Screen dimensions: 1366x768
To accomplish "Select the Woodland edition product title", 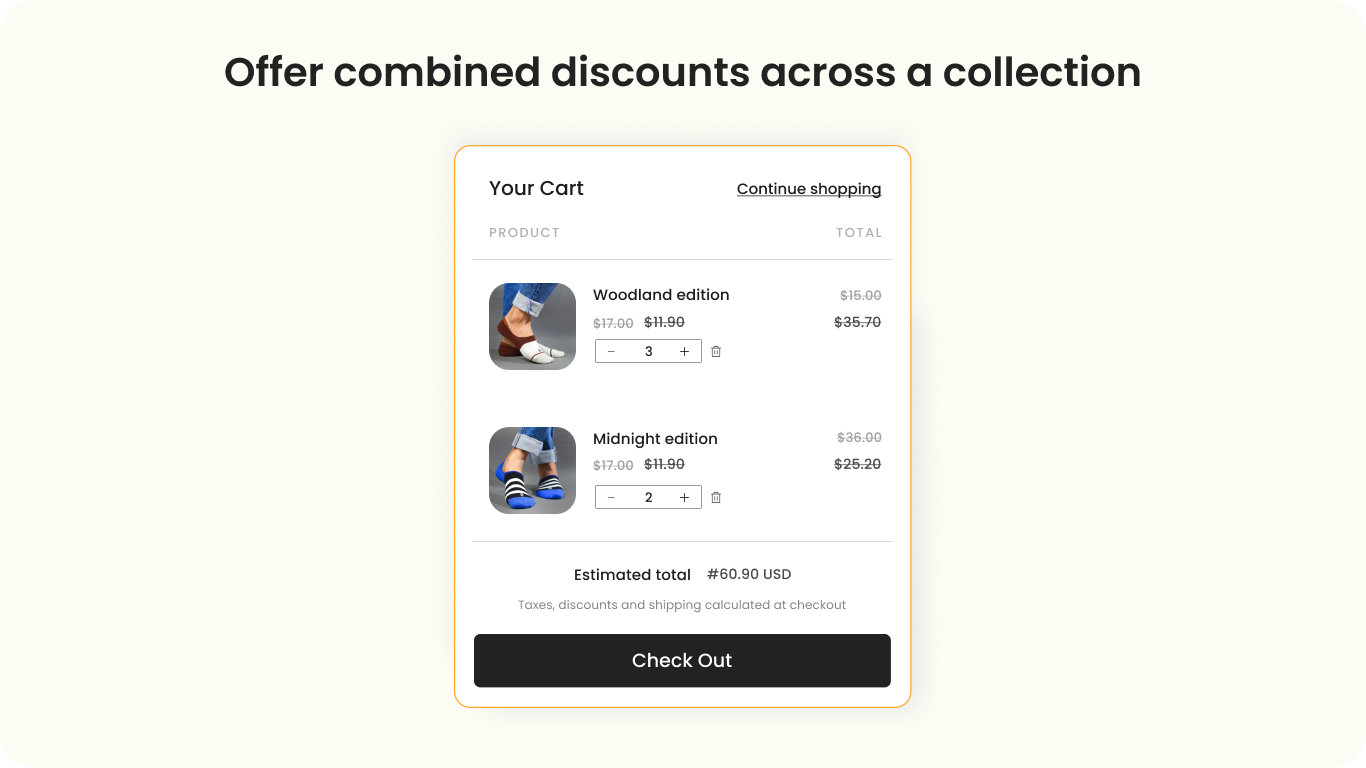I will click(x=661, y=295).
